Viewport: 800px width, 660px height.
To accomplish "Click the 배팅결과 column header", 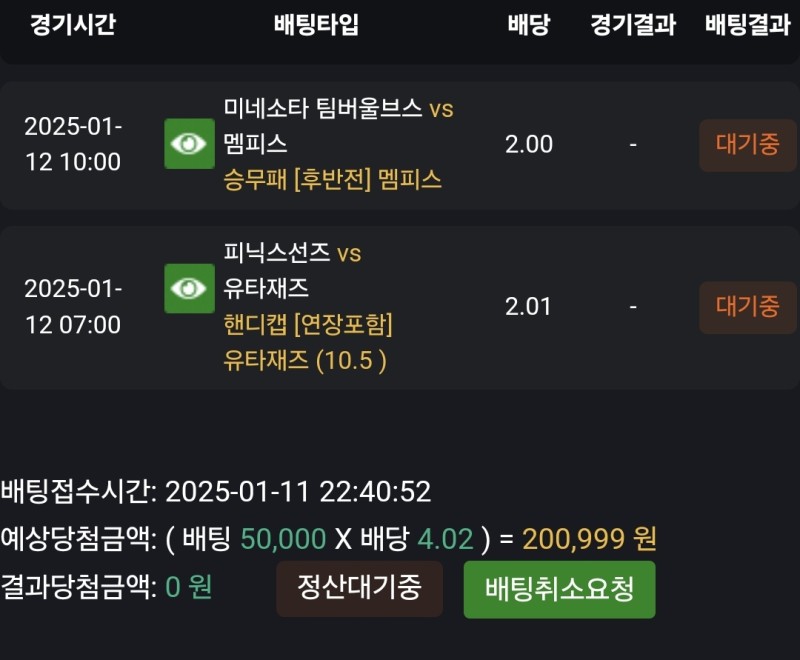I will (x=747, y=25).
